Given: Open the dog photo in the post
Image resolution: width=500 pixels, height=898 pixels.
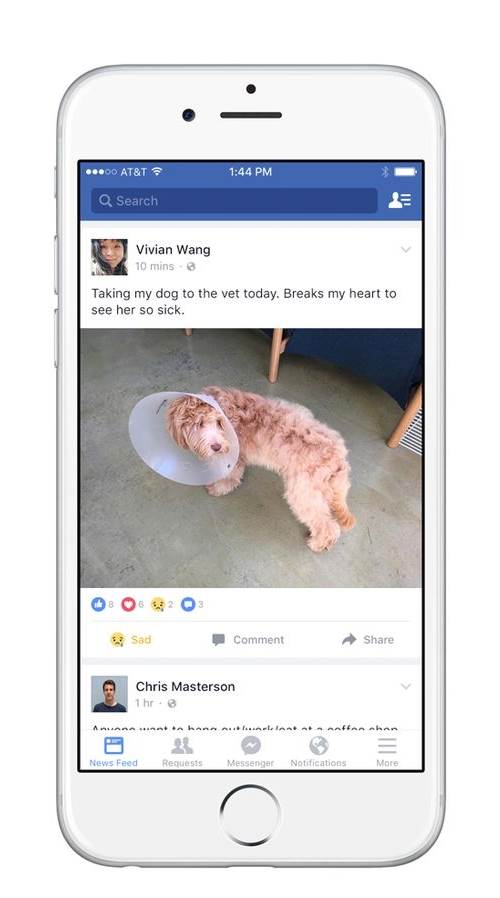Looking at the screenshot, I should pyautogui.click(x=251, y=458).
